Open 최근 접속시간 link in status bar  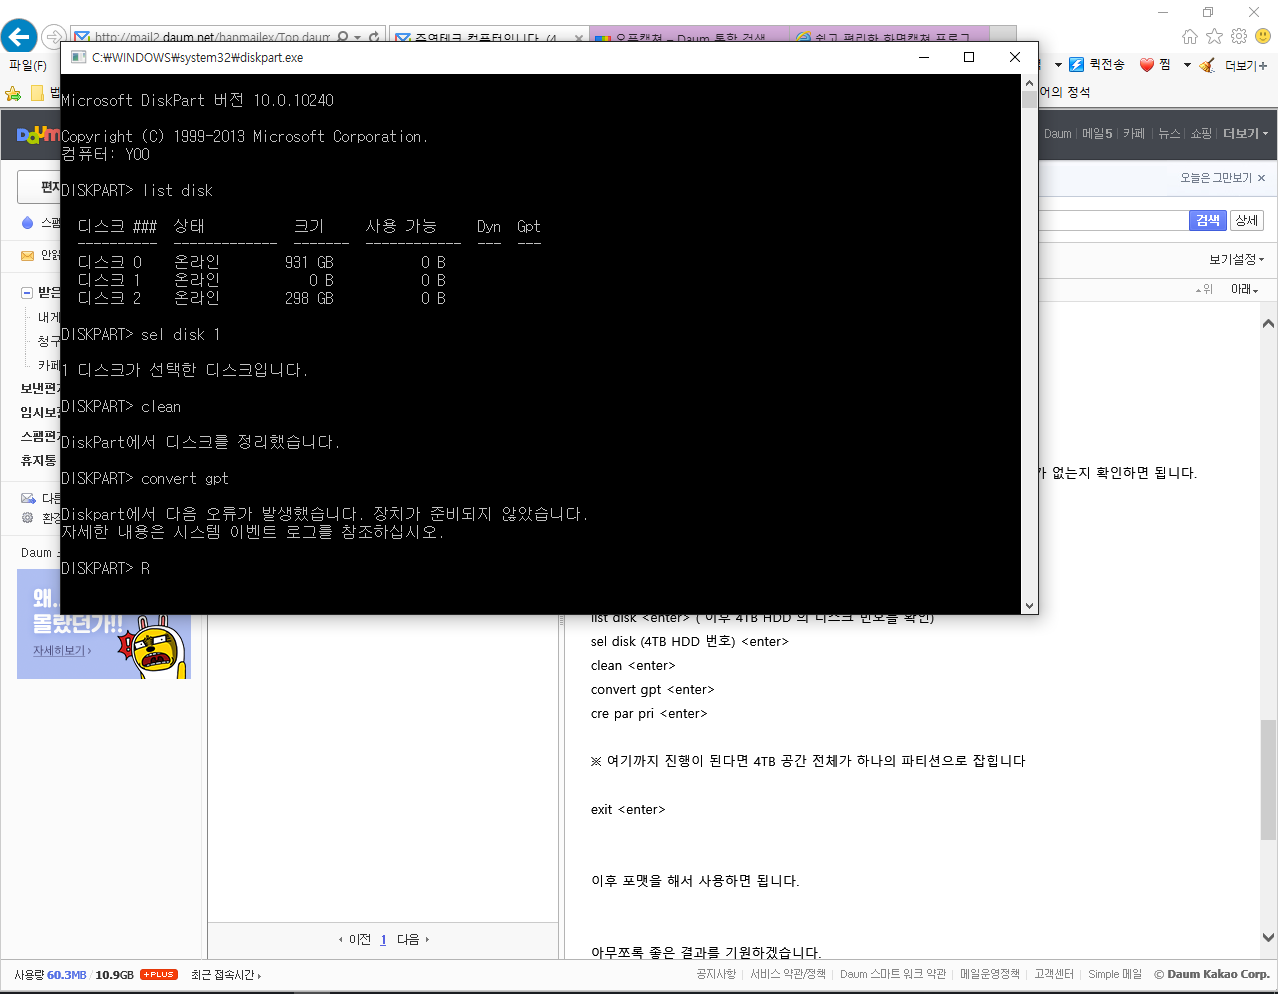(226, 975)
